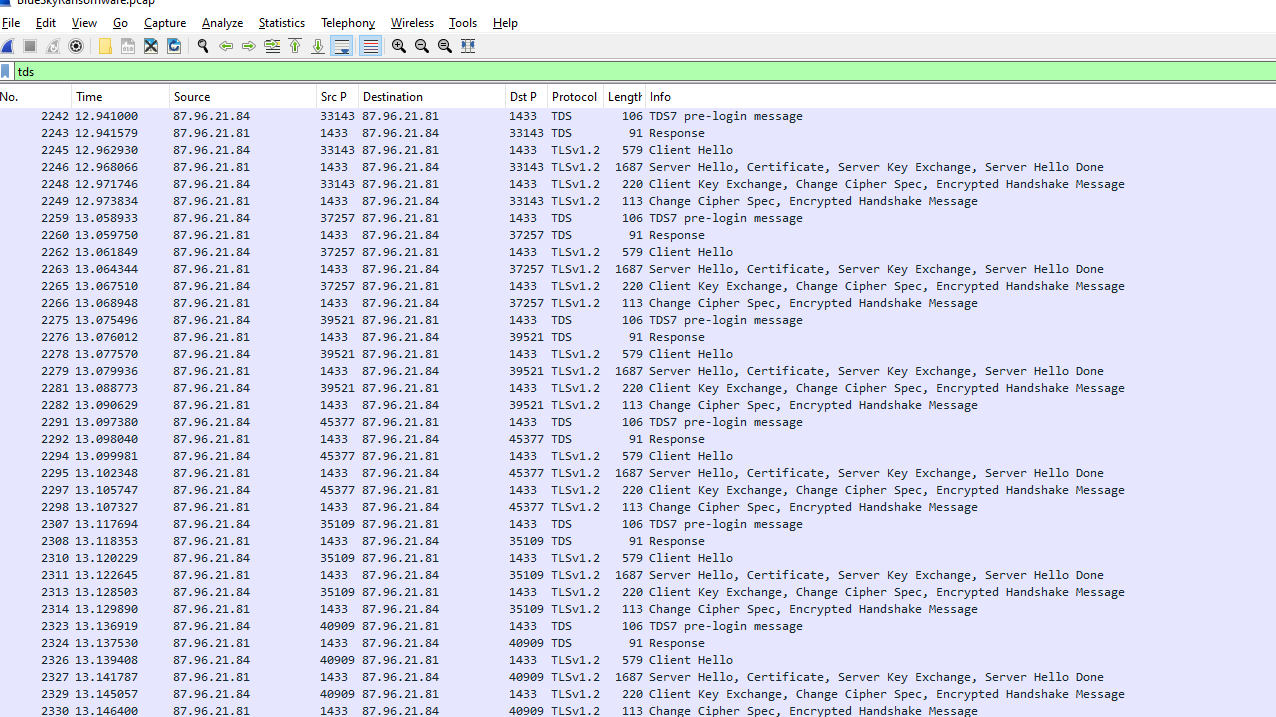Screen dimensions: 1276x717
Task: Open the Analyze menu
Action: [222, 22]
